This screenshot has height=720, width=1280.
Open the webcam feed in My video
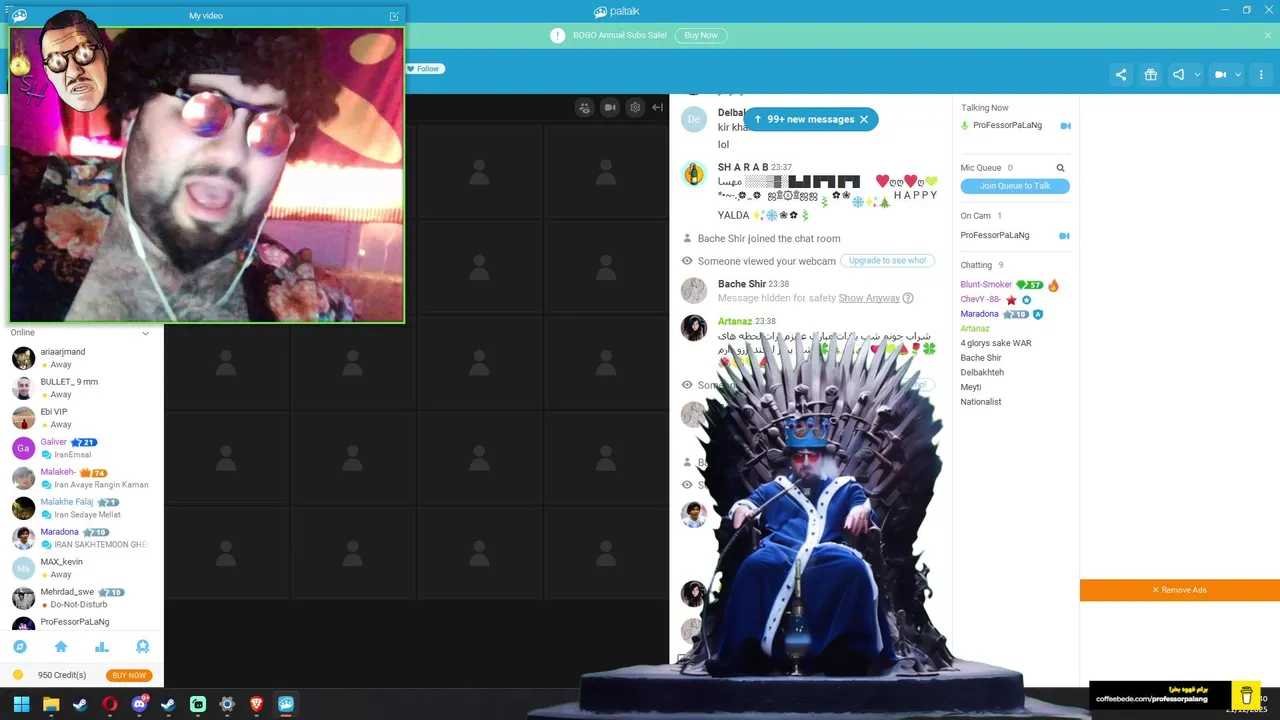[x=207, y=175]
